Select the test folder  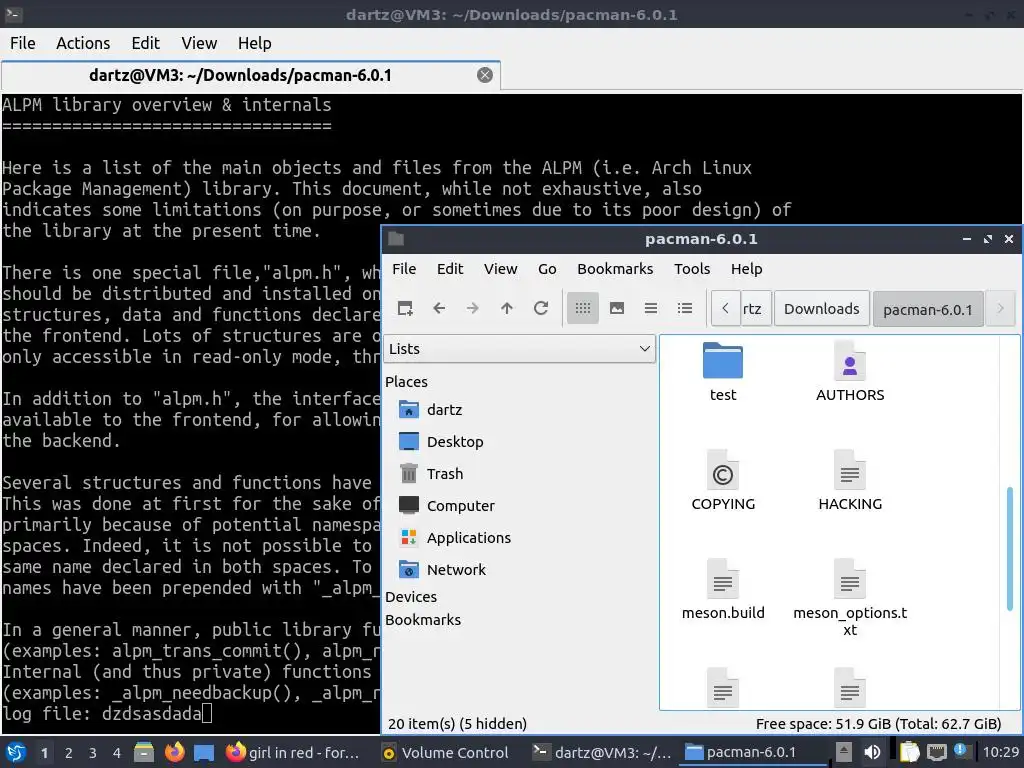click(722, 372)
